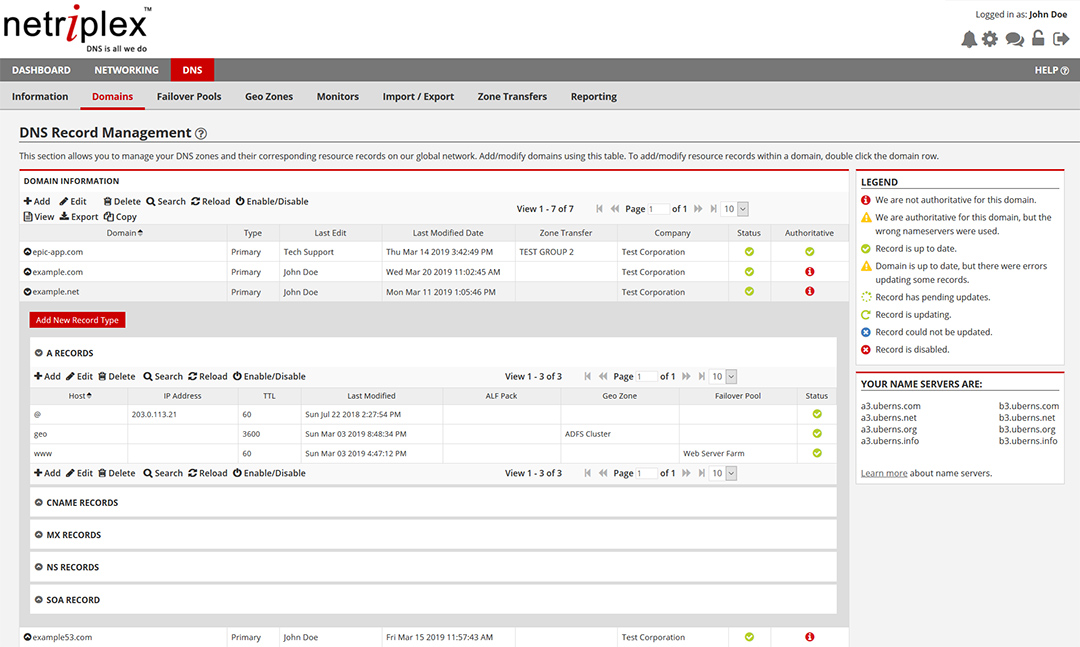Go to first page in Domain Information pager
Image resolution: width=1080 pixels, height=647 pixels.
click(x=599, y=209)
